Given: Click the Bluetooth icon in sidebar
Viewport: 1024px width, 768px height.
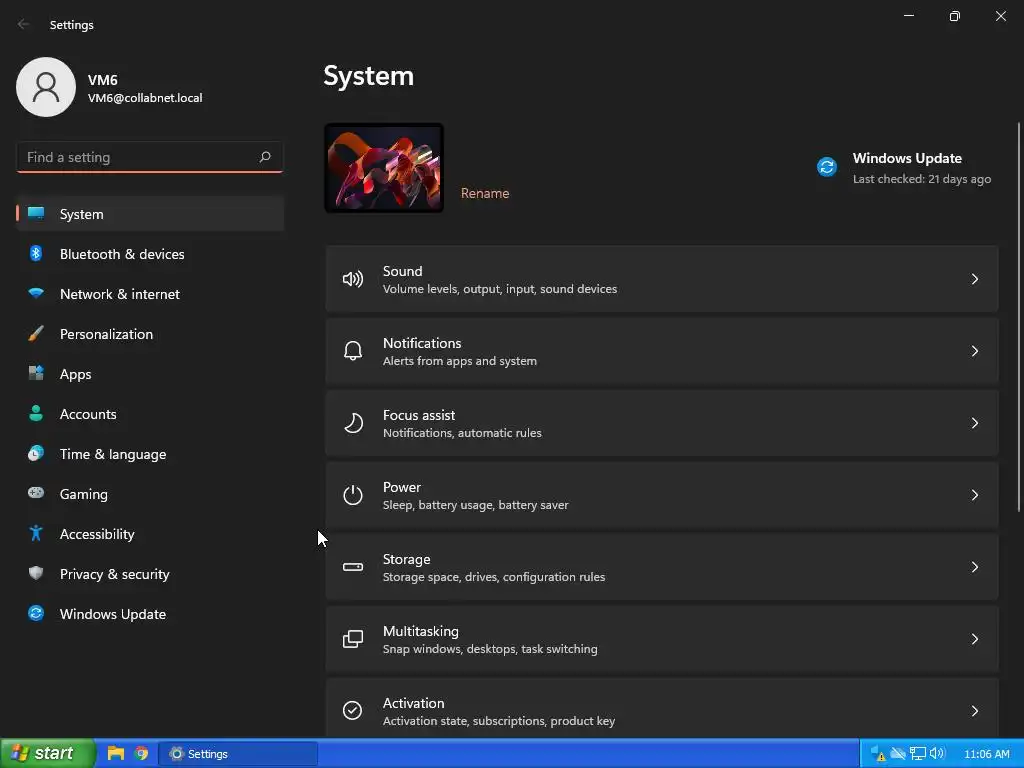Looking at the screenshot, I should click(x=36, y=253).
